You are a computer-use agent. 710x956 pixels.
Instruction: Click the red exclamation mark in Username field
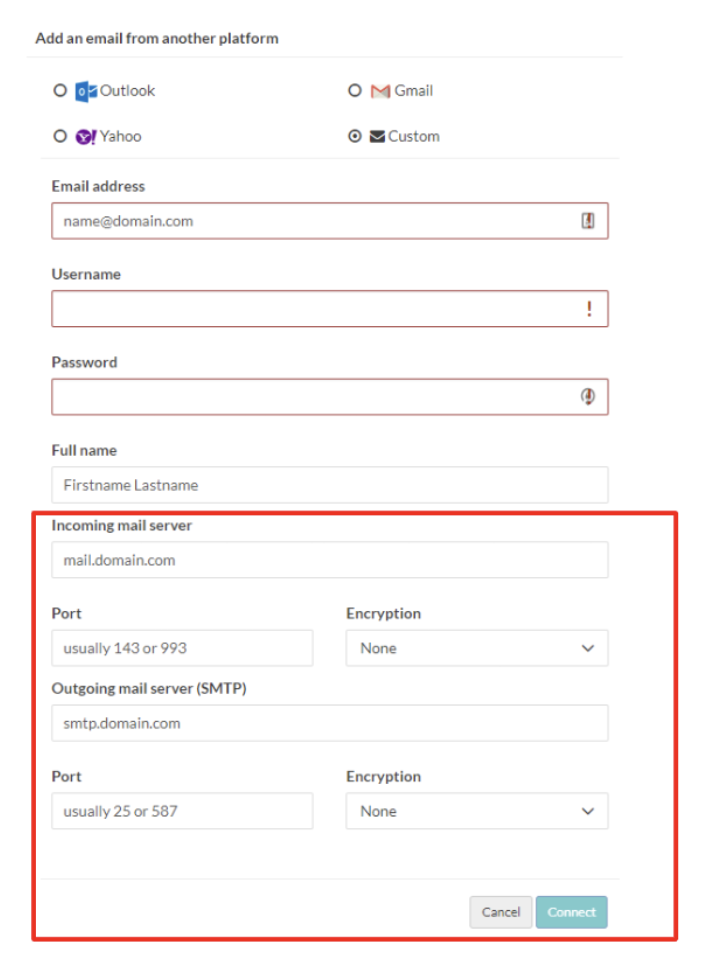pos(589,309)
